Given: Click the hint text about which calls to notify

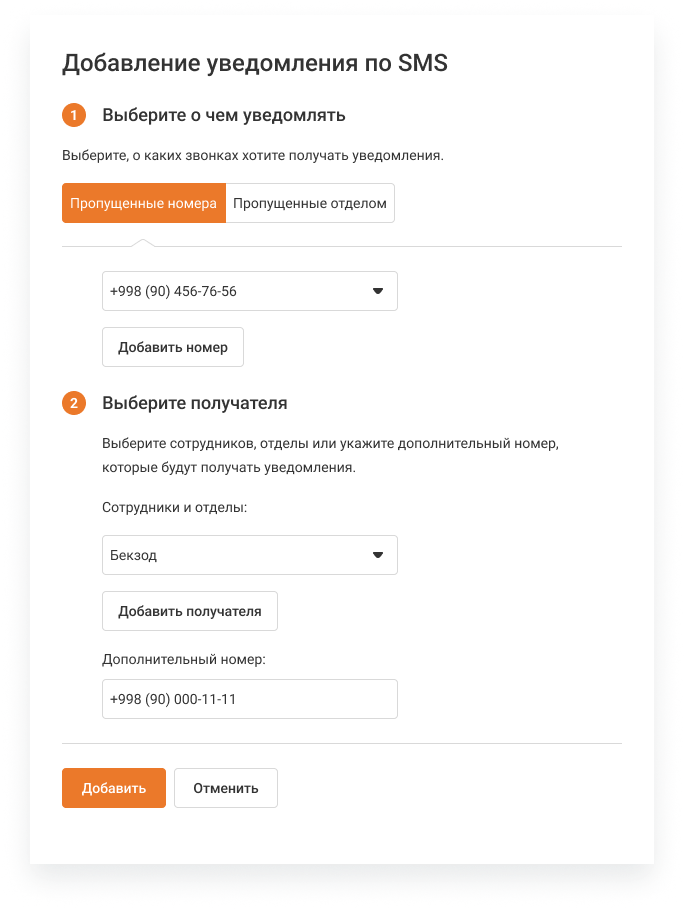Looking at the screenshot, I should (x=252, y=156).
